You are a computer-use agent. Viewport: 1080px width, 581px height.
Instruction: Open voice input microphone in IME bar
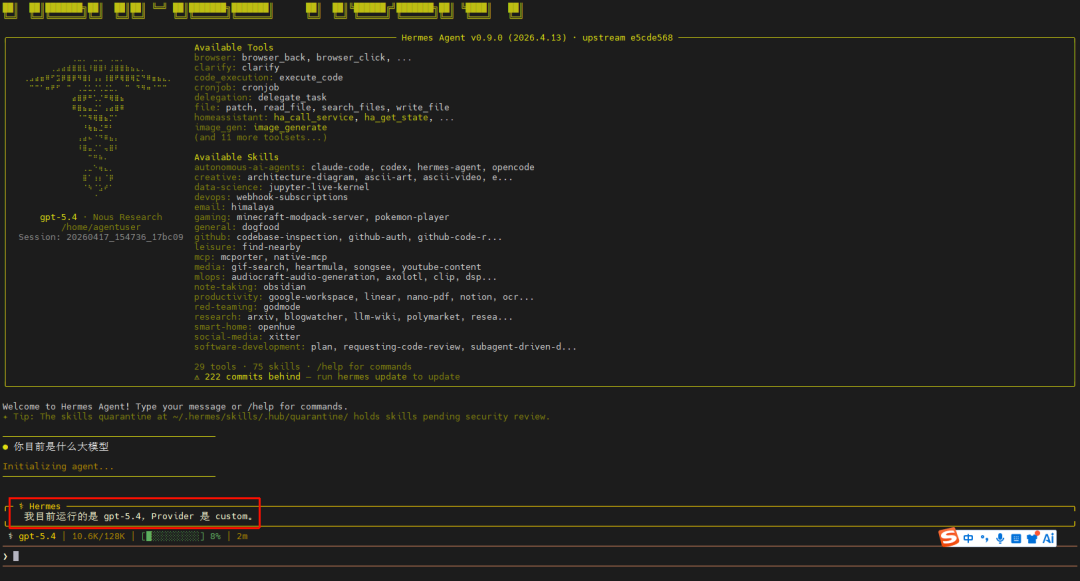pyautogui.click(x=1000, y=538)
